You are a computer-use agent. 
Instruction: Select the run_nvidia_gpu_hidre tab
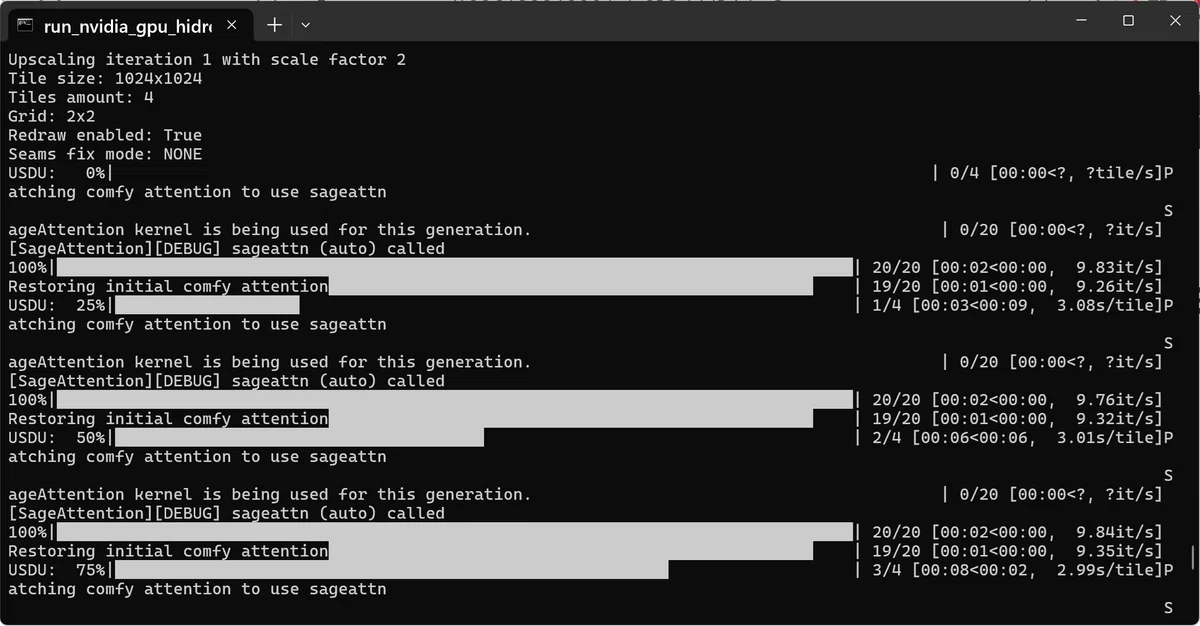128,25
